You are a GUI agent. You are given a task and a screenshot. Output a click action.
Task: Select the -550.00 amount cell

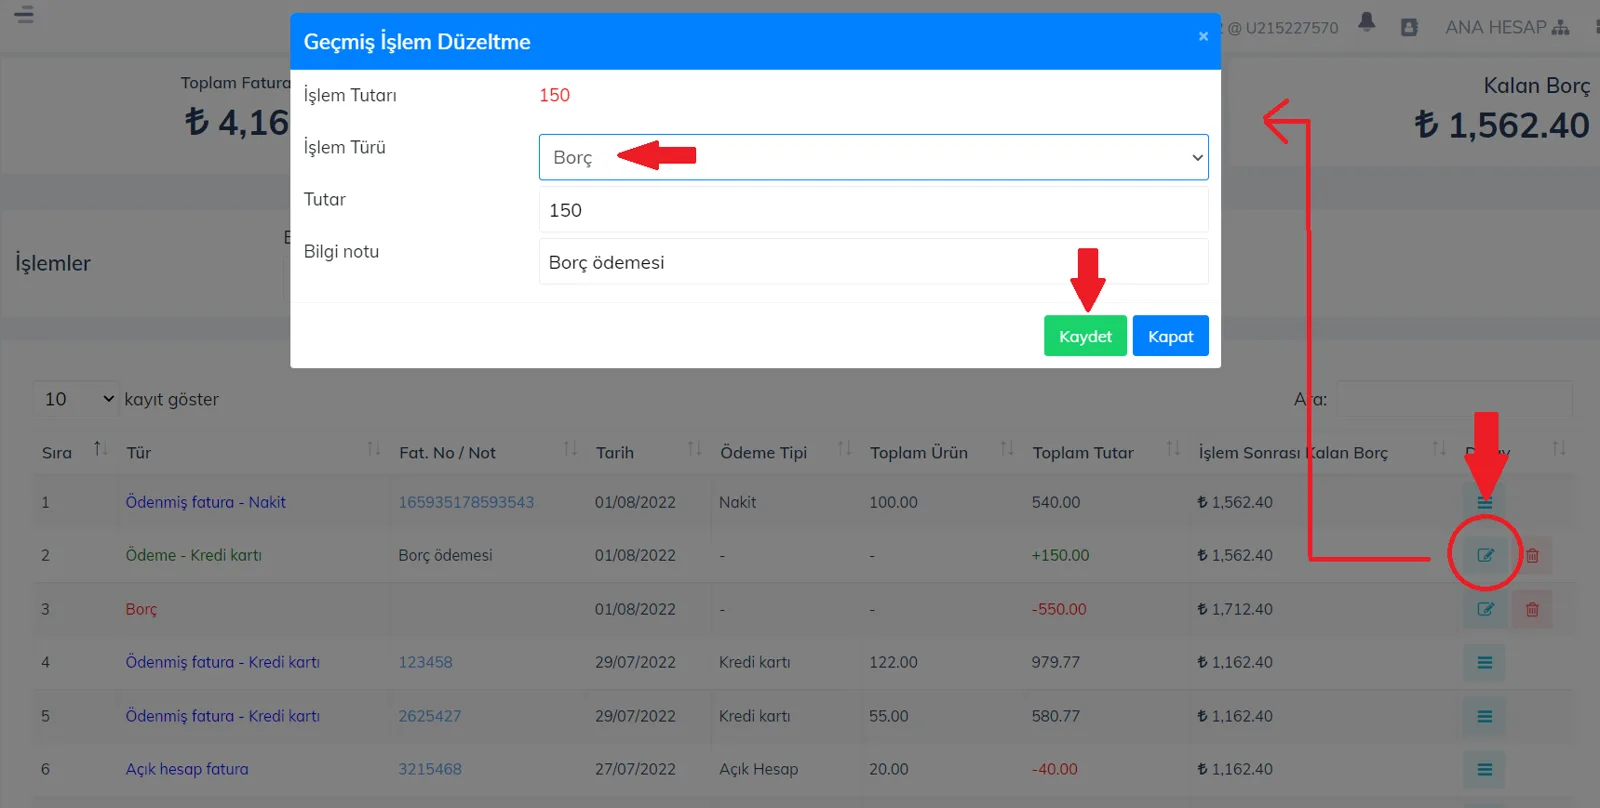[1059, 609]
